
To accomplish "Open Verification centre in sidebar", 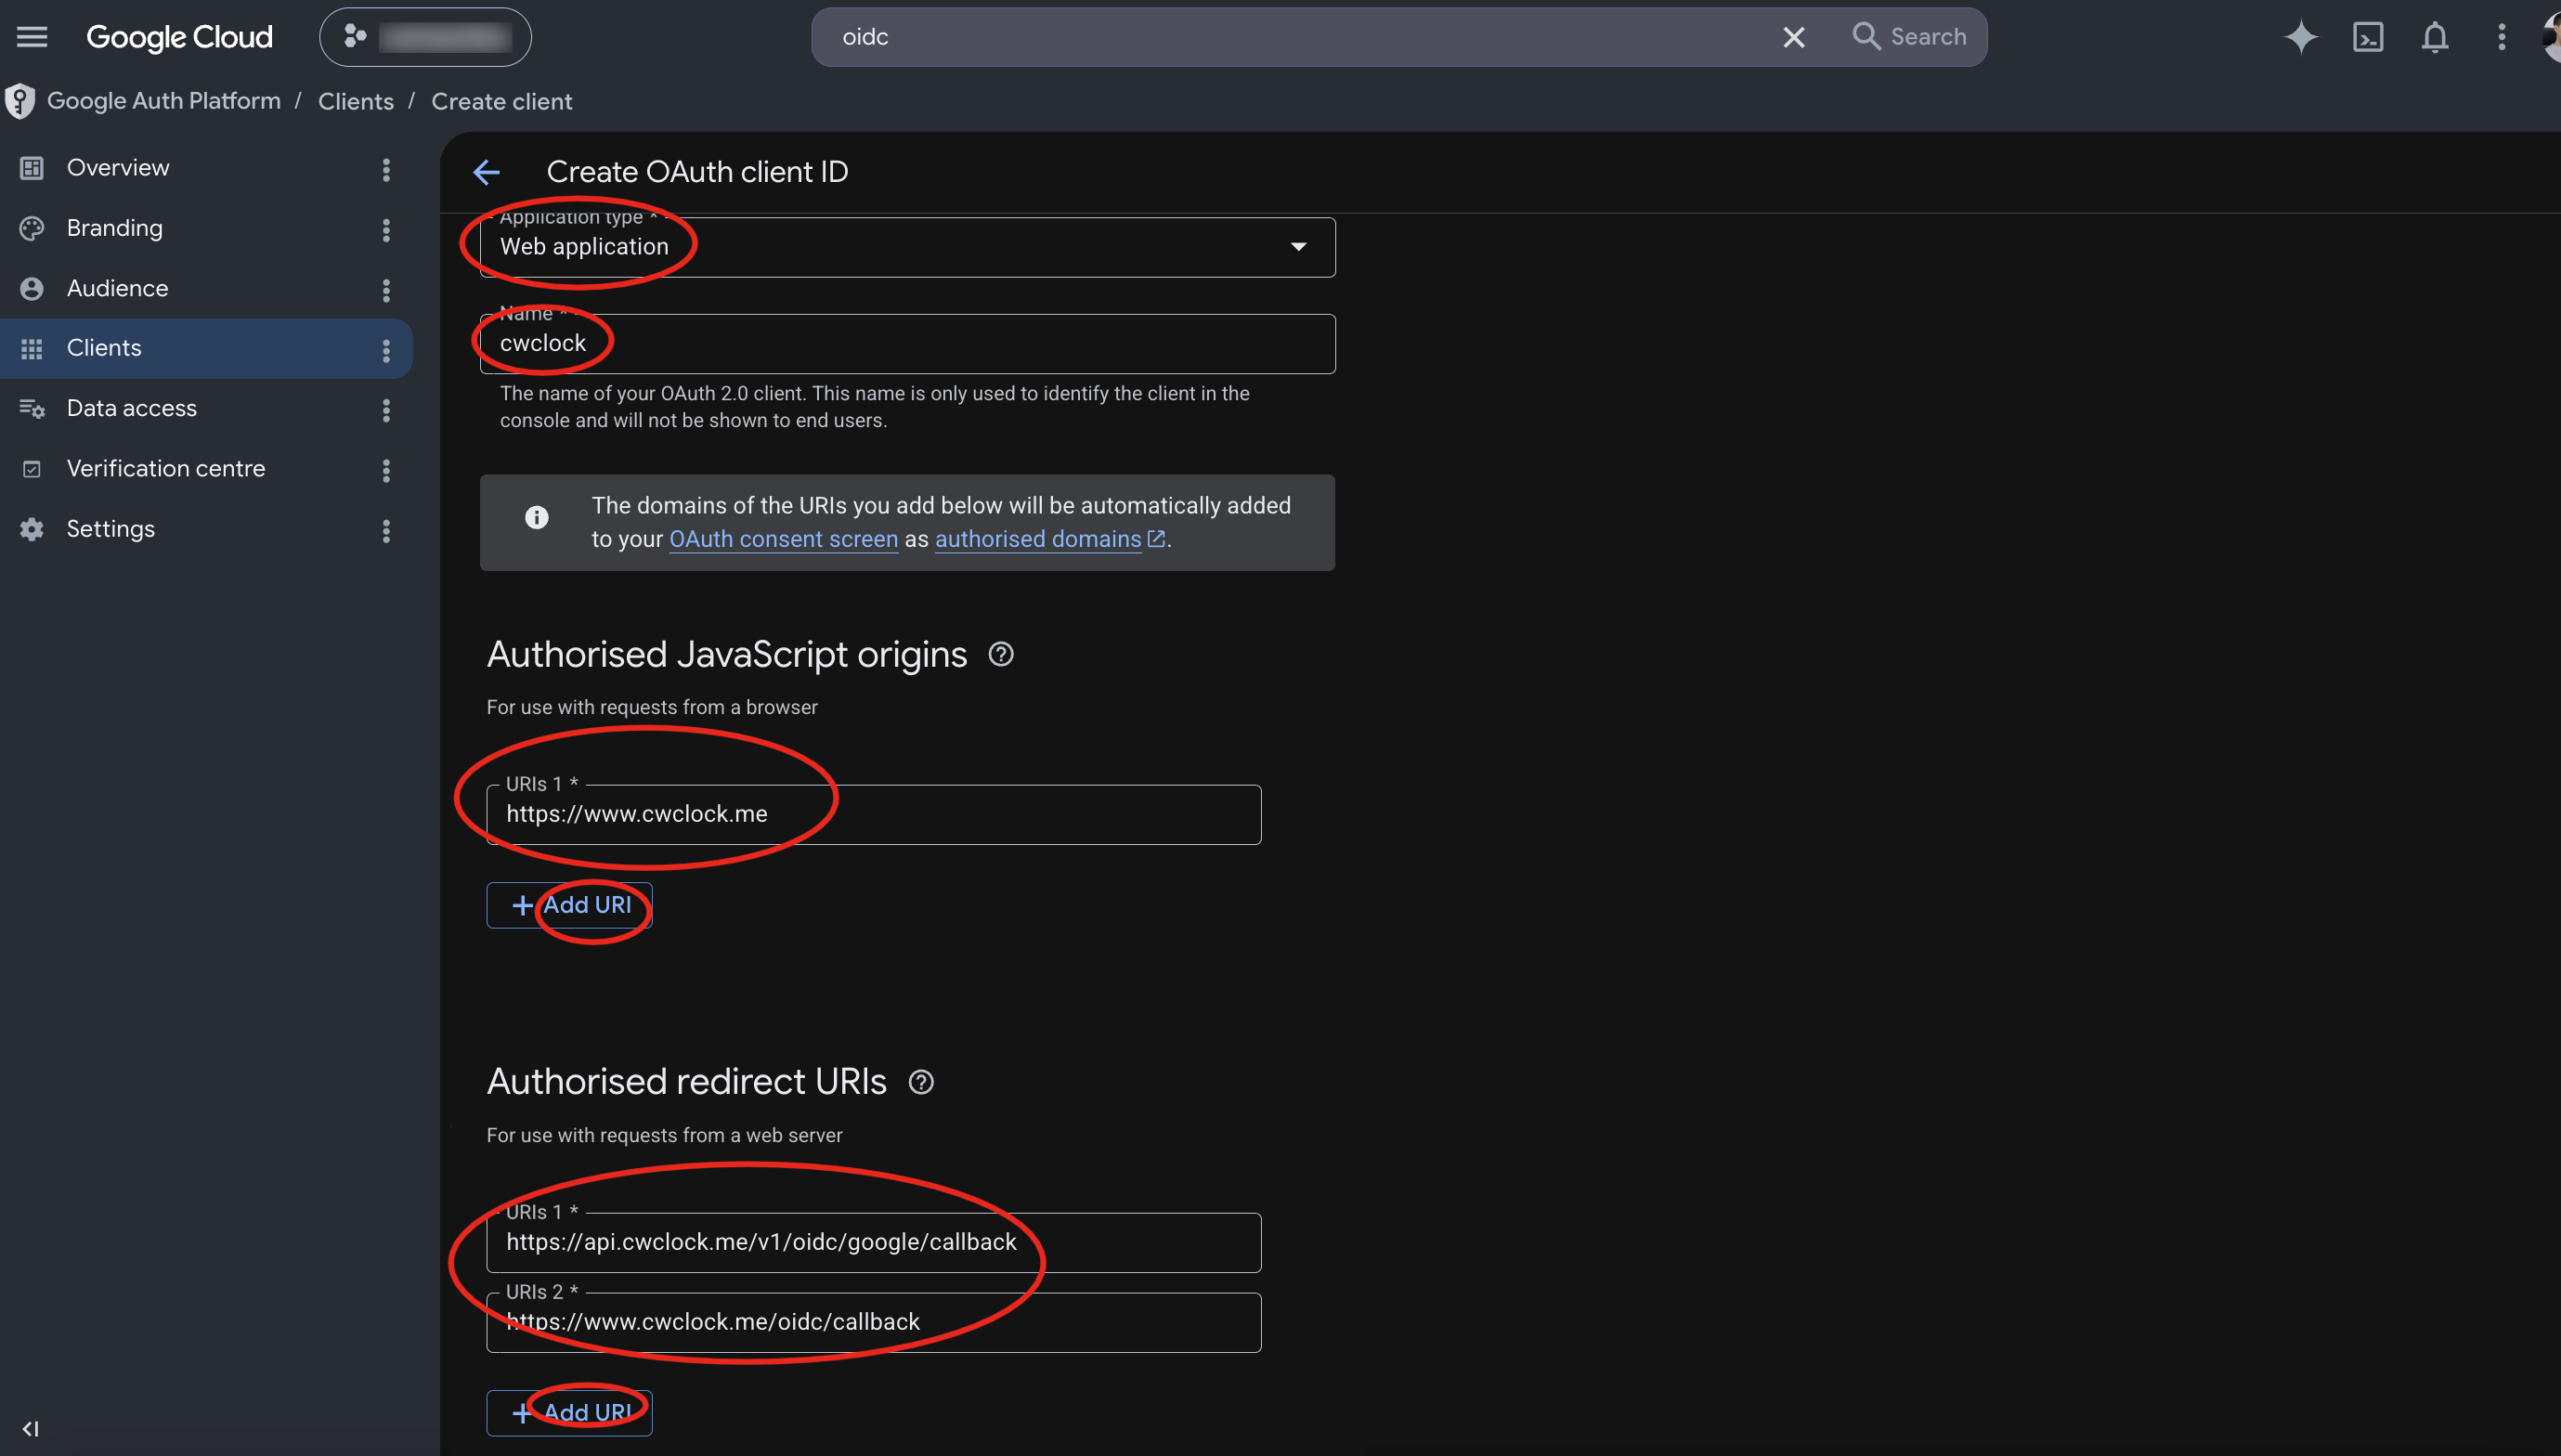I will coord(165,469).
